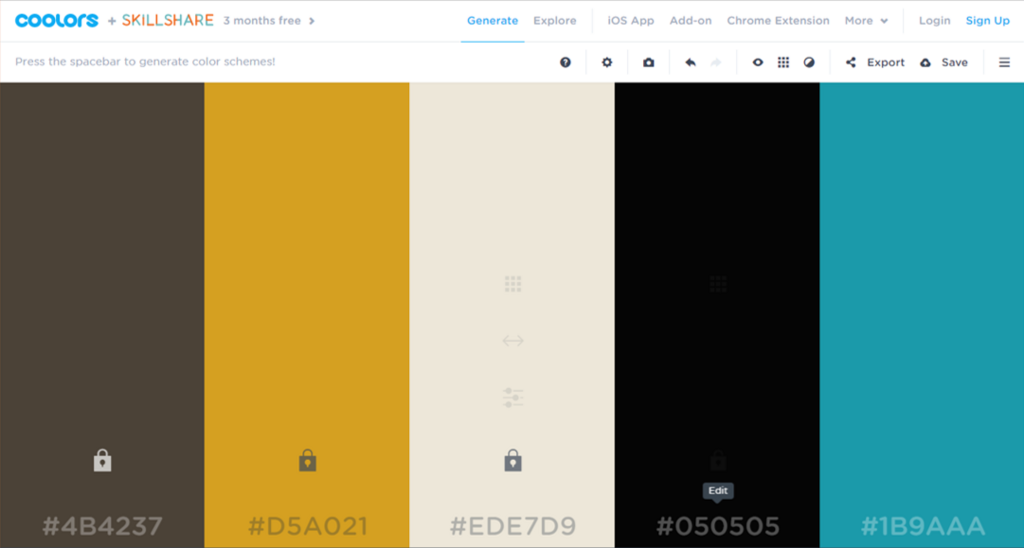The image size is (1024, 548).
Task: Click the Edit tooltip on black column
Action: pyautogui.click(x=718, y=491)
